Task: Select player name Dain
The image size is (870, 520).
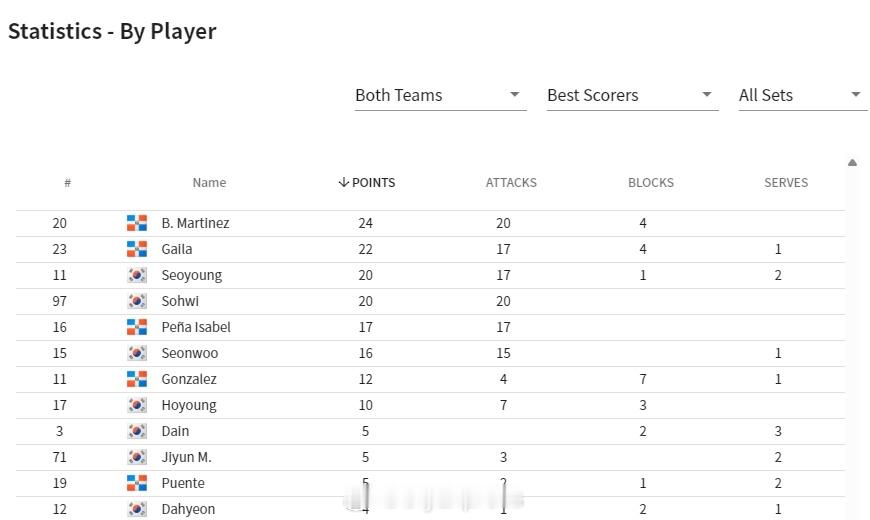Action: click(x=175, y=431)
